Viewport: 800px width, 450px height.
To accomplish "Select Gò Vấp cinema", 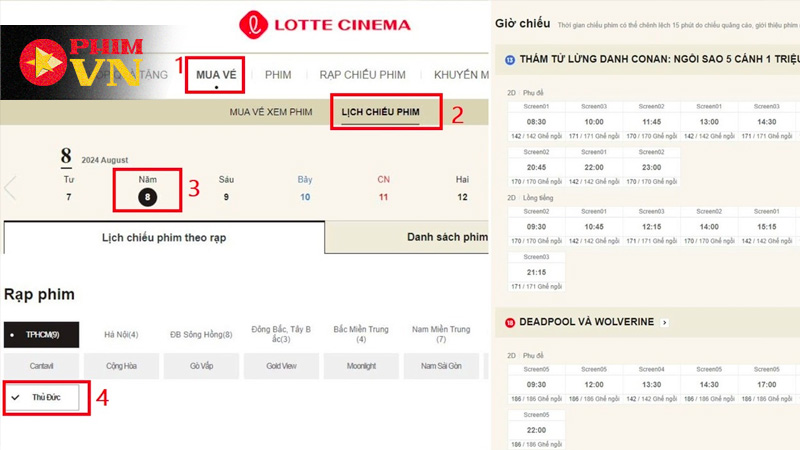I will (201, 366).
